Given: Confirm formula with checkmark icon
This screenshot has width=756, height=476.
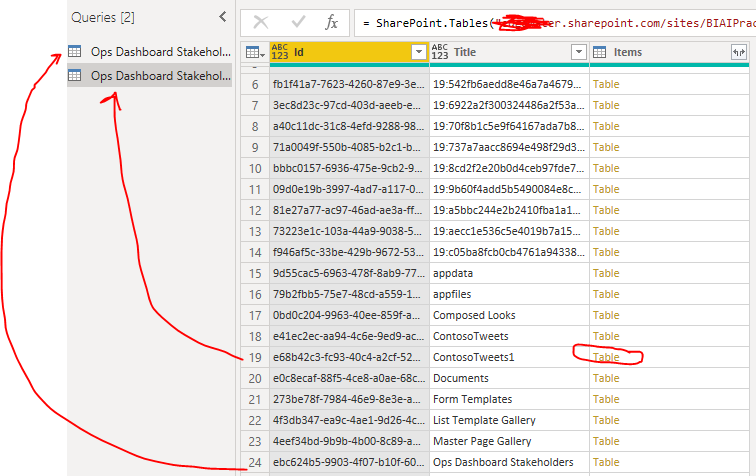Looking at the screenshot, I should 298,22.
